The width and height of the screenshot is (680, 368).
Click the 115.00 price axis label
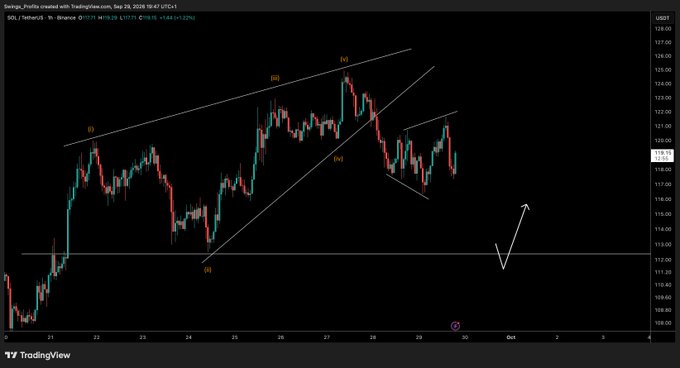663,214
